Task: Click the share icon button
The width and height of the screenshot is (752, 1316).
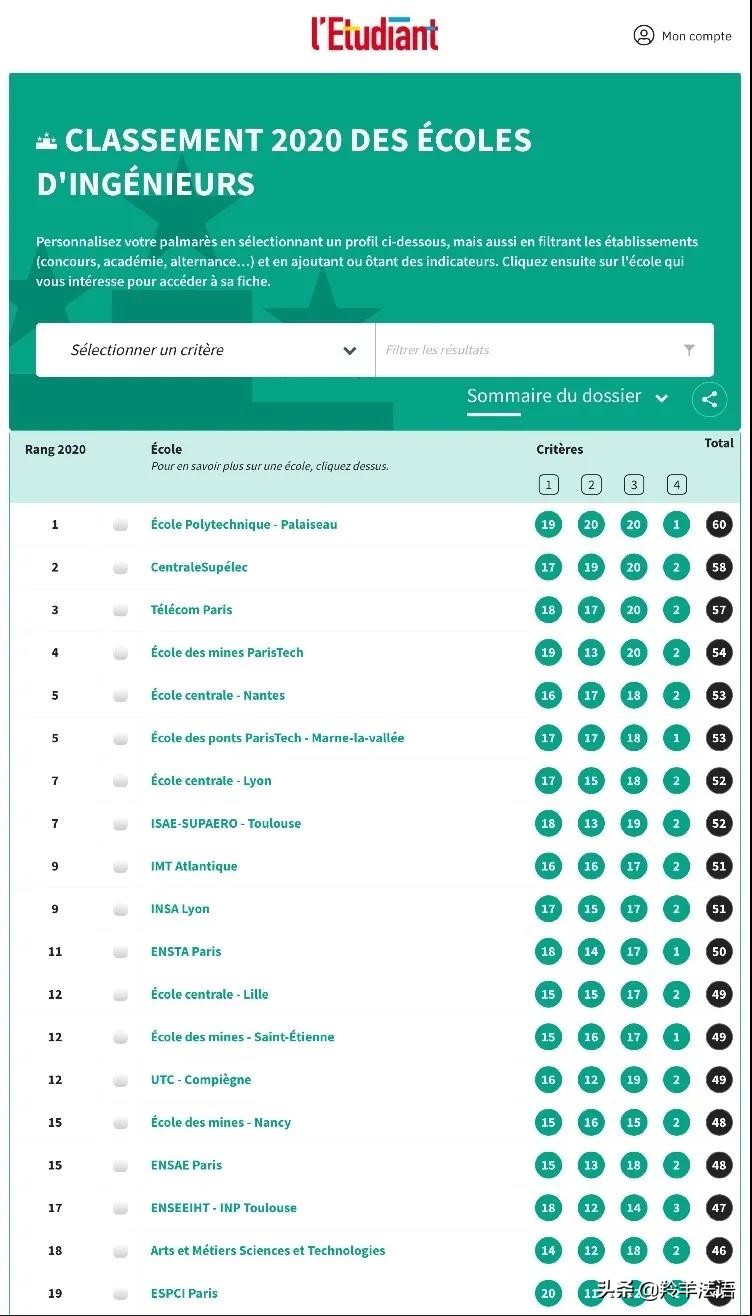Action: [x=709, y=399]
